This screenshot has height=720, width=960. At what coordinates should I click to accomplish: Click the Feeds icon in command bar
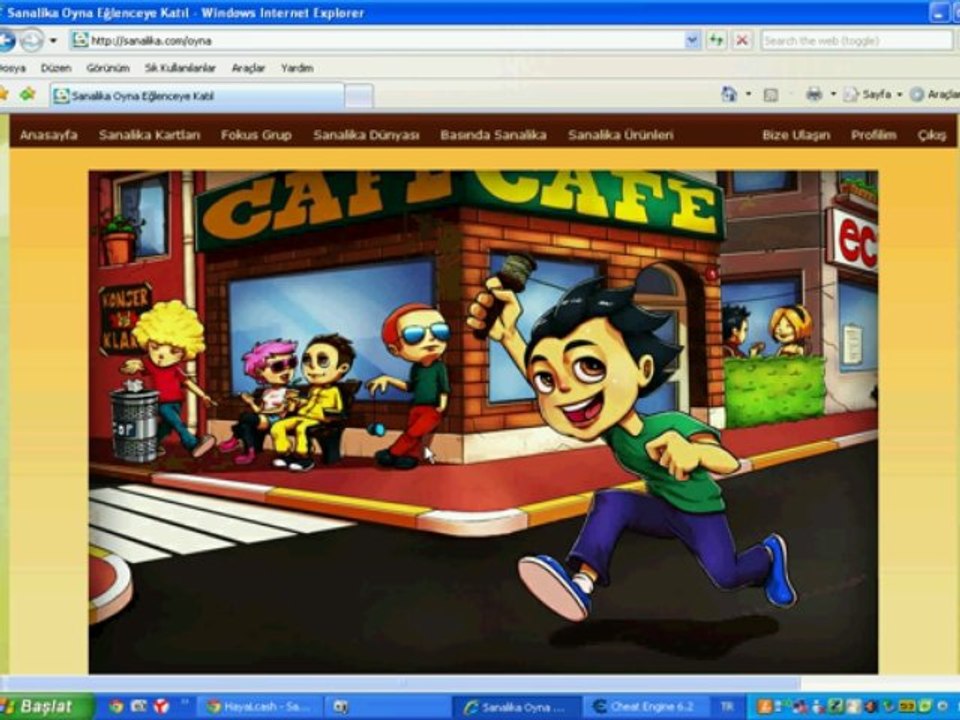[x=771, y=95]
